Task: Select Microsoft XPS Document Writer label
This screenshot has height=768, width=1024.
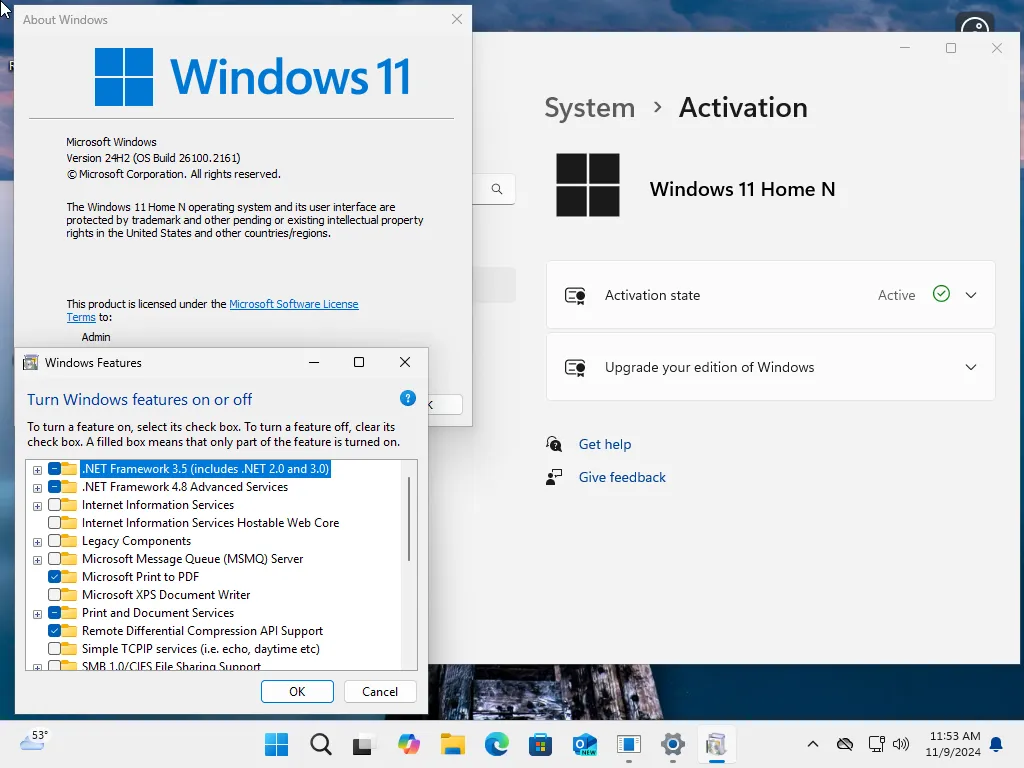Action: click(x=166, y=595)
